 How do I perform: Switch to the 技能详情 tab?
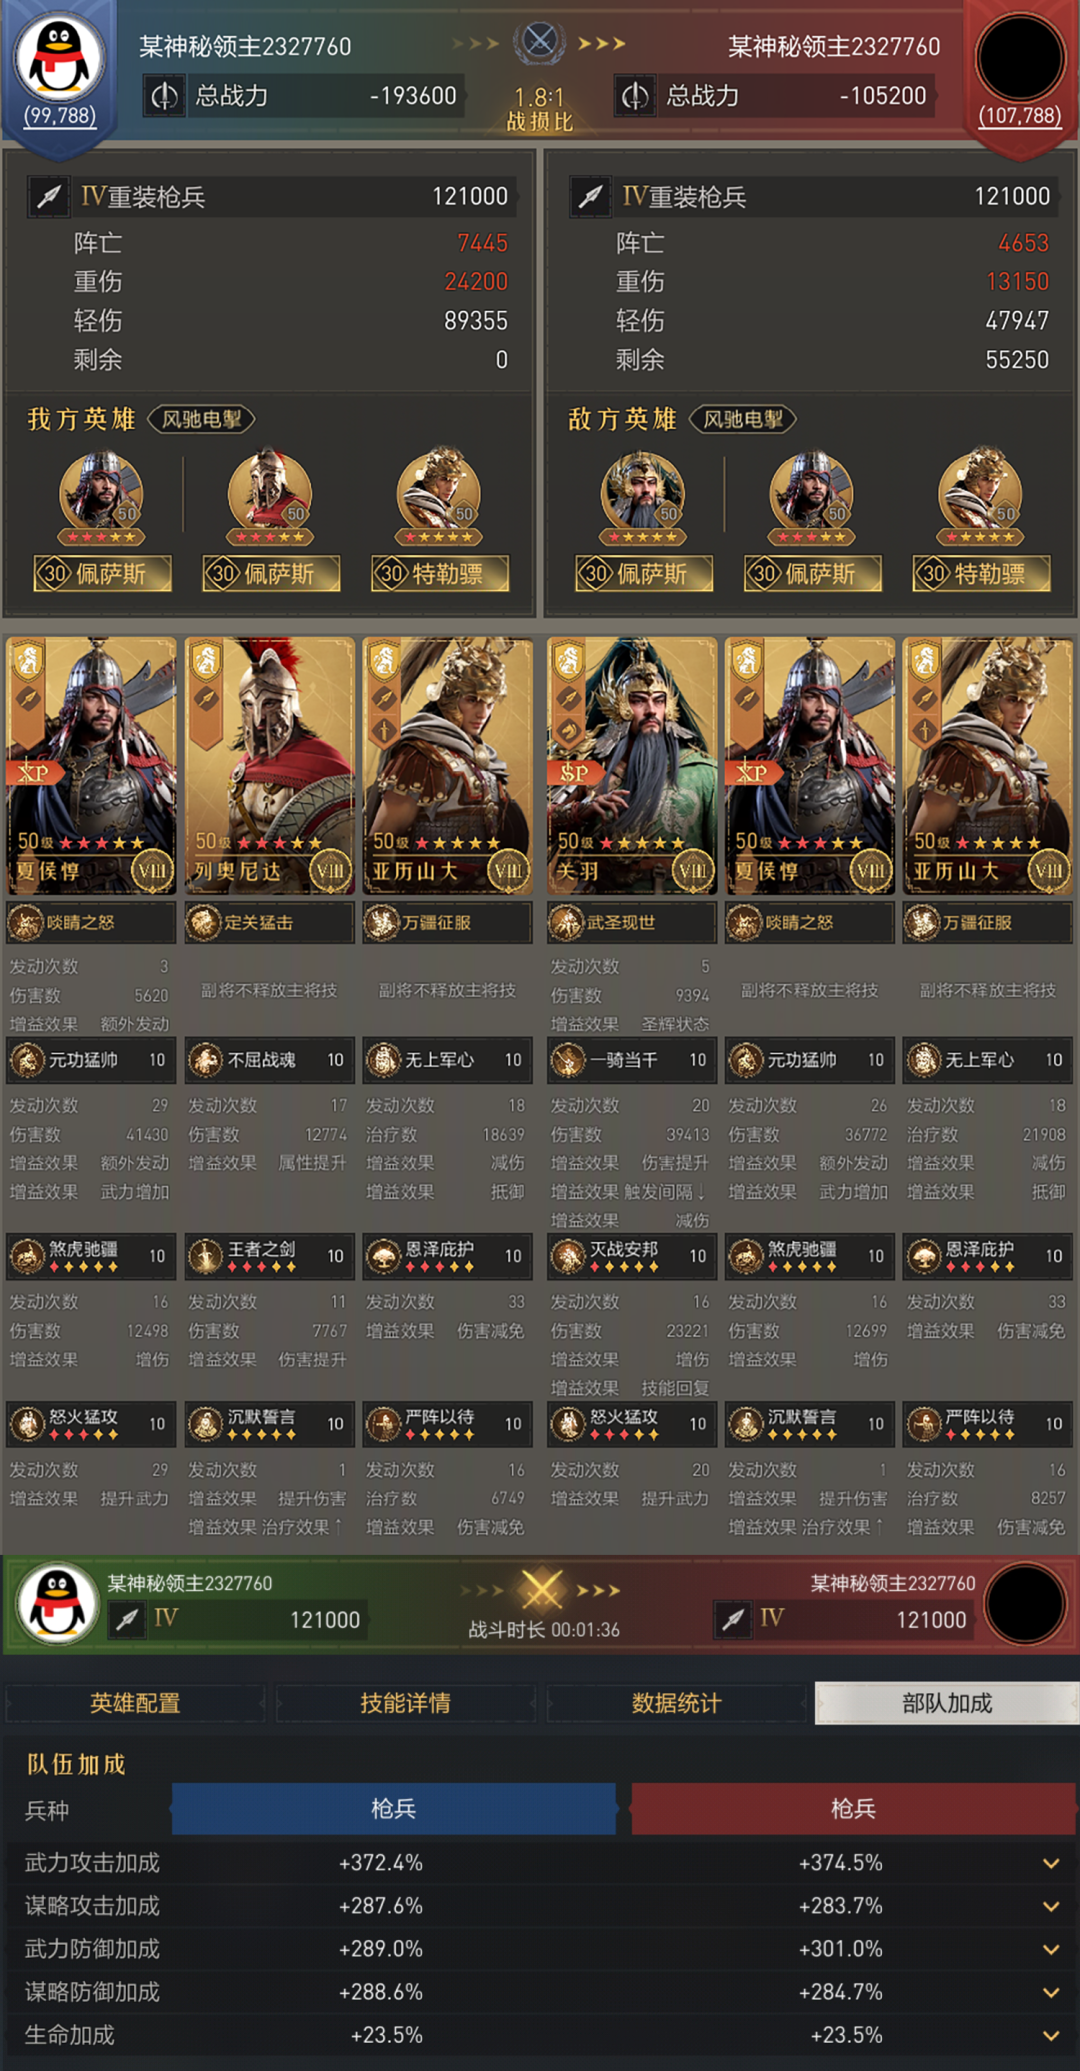pyautogui.click(x=405, y=1703)
